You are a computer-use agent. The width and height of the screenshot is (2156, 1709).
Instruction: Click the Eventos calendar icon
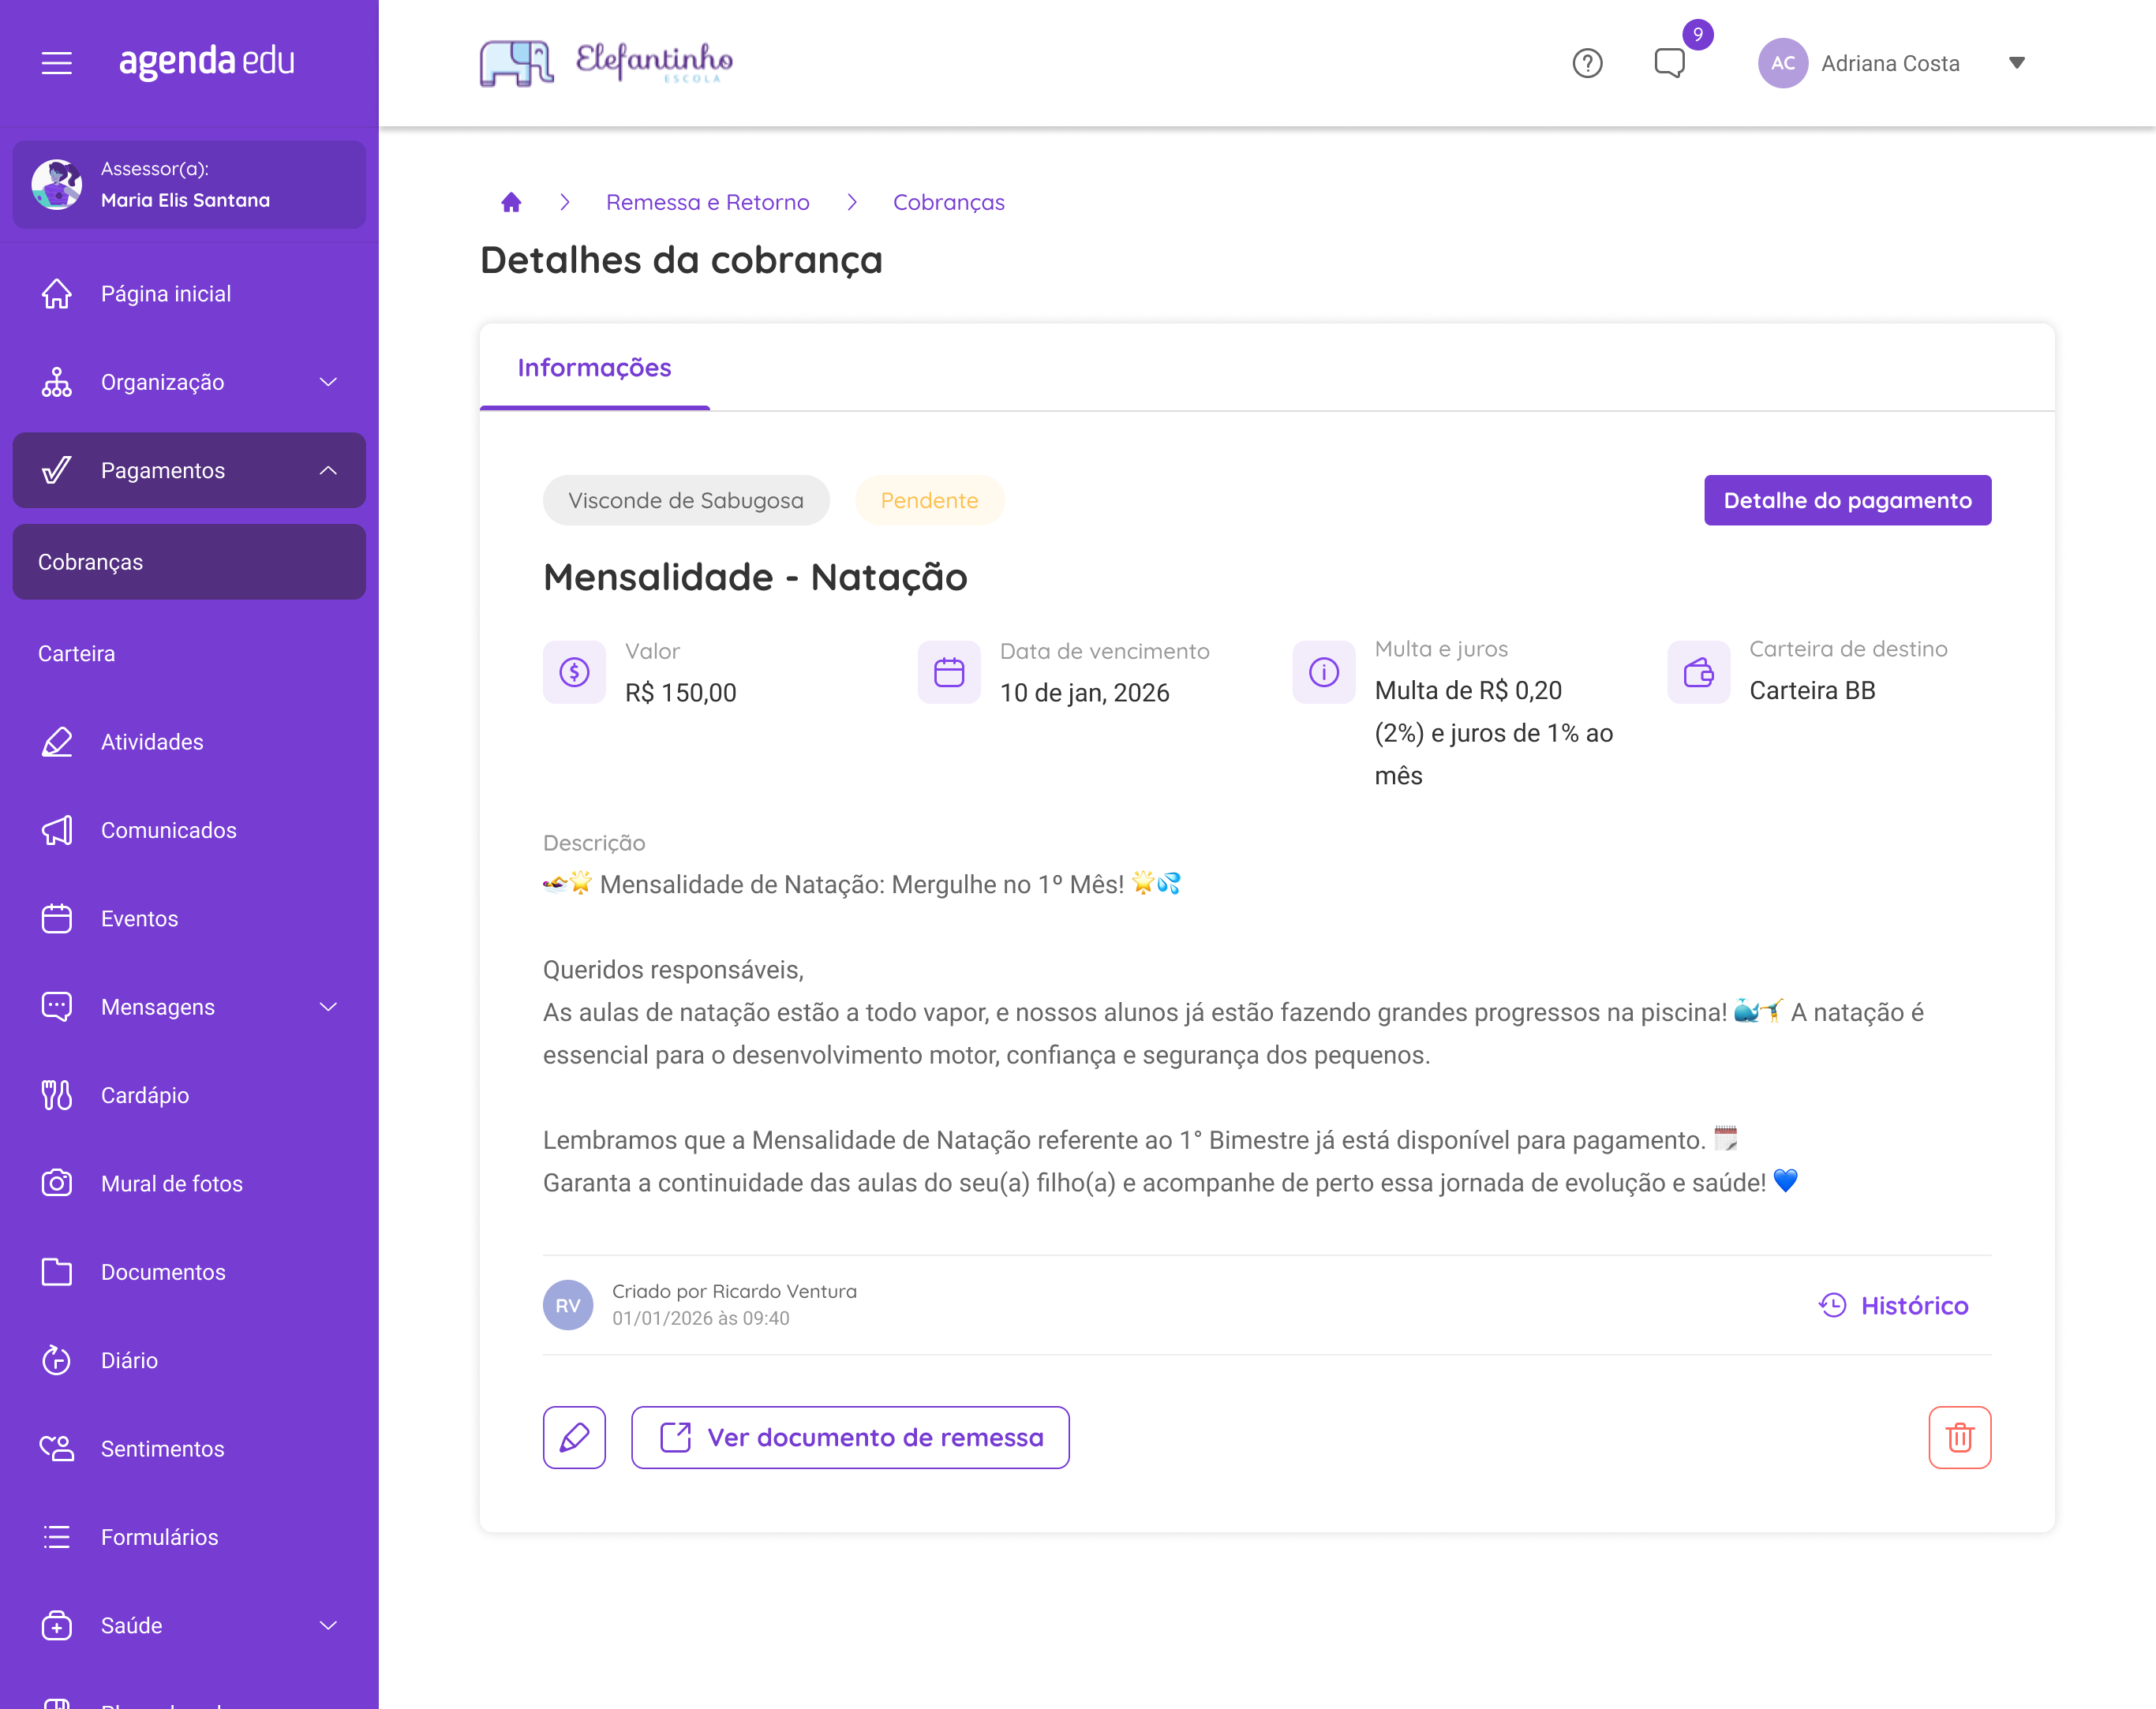[x=57, y=919]
